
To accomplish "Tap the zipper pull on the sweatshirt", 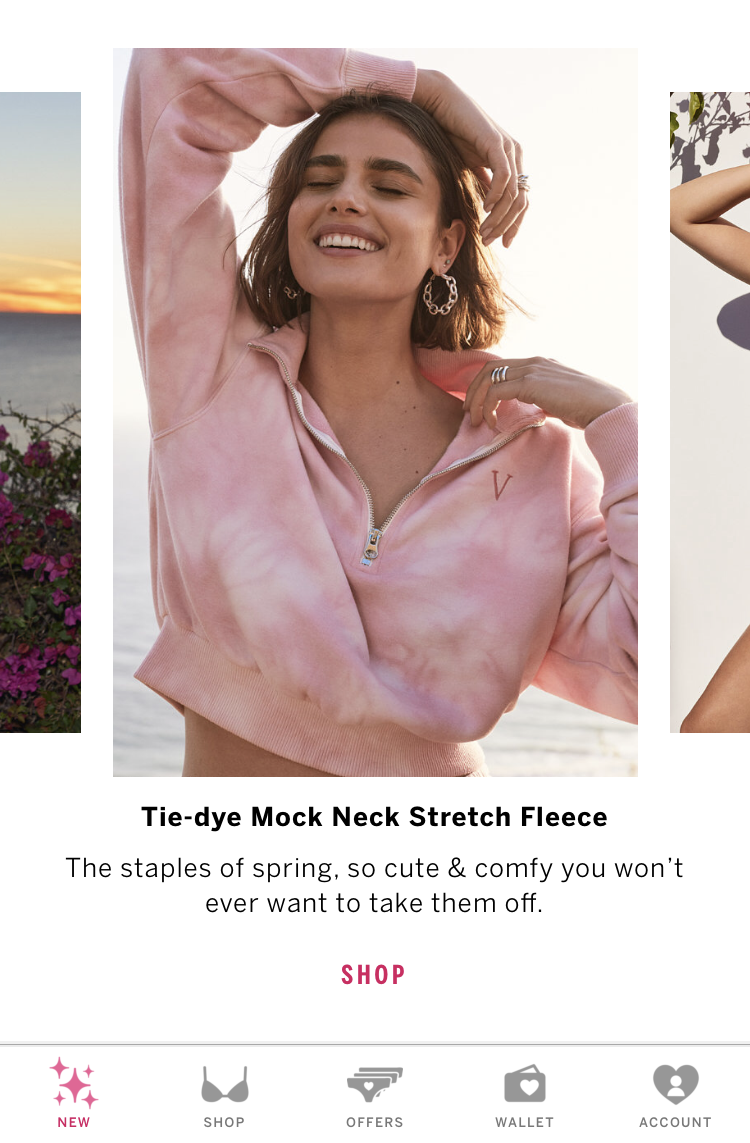I will click(x=372, y=547).
